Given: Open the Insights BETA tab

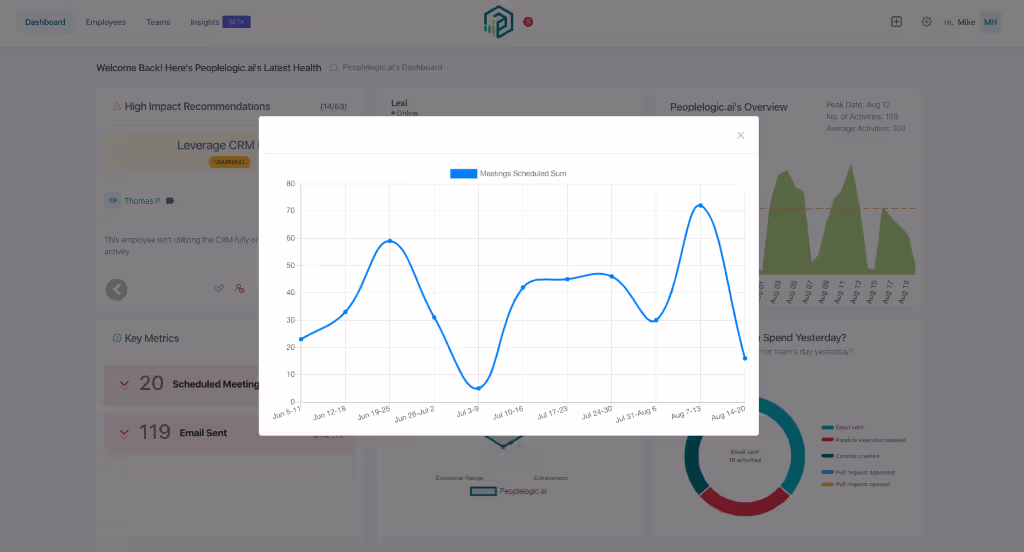Looking at the screenshot, I should 220,22.
